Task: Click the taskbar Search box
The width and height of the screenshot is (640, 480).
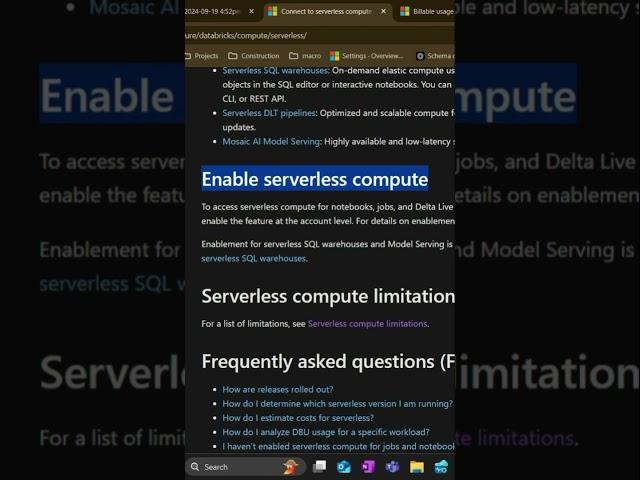Action: [245, 467]
